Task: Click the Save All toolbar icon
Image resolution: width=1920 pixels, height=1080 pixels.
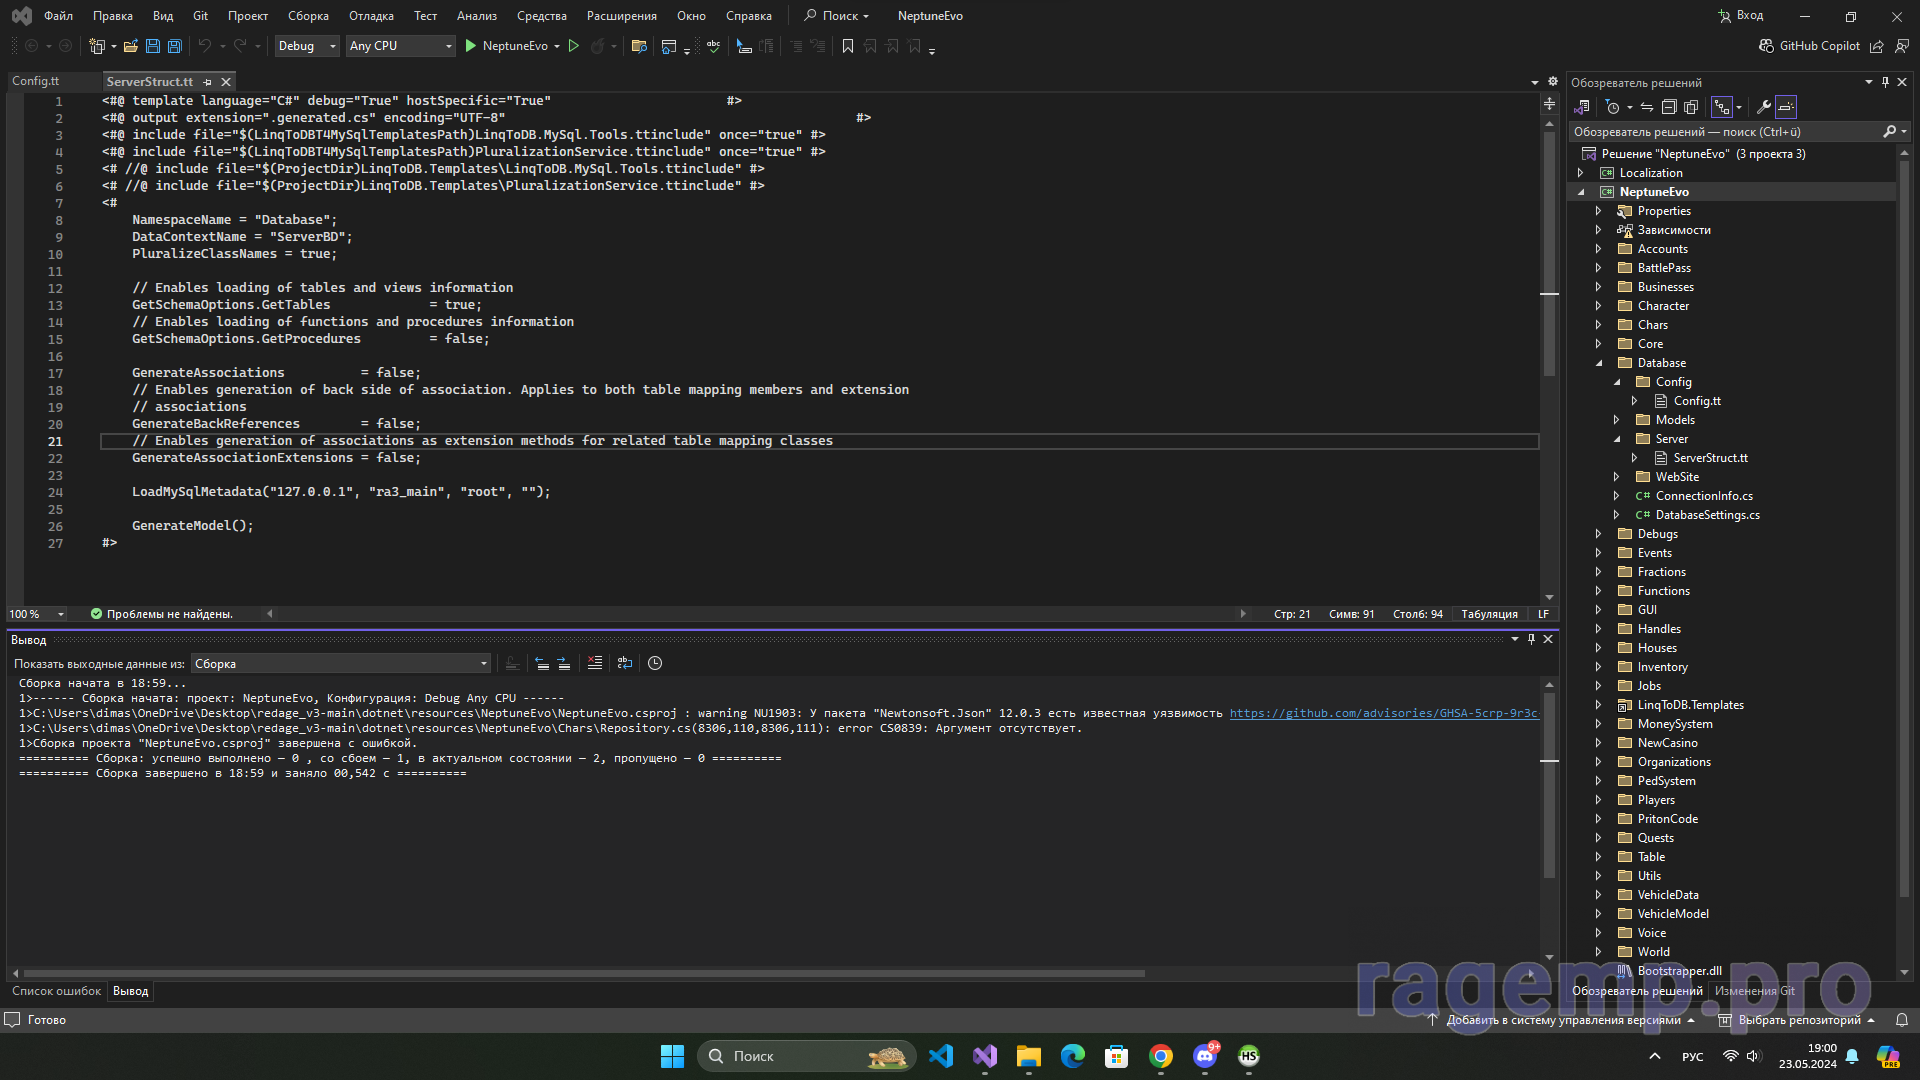Action: click(175, 46)
